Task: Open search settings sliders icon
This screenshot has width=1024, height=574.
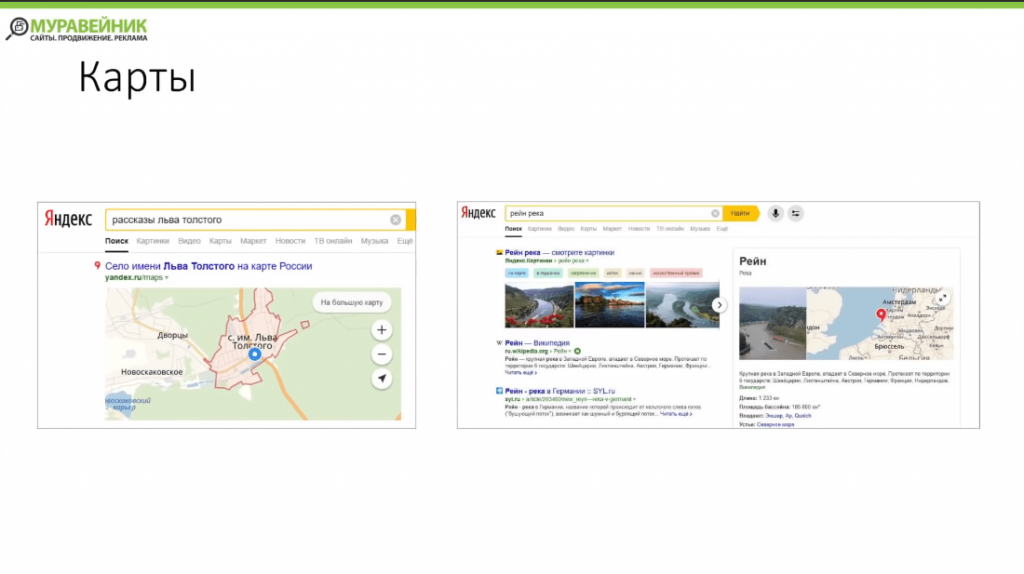Action: click(795, 214)
